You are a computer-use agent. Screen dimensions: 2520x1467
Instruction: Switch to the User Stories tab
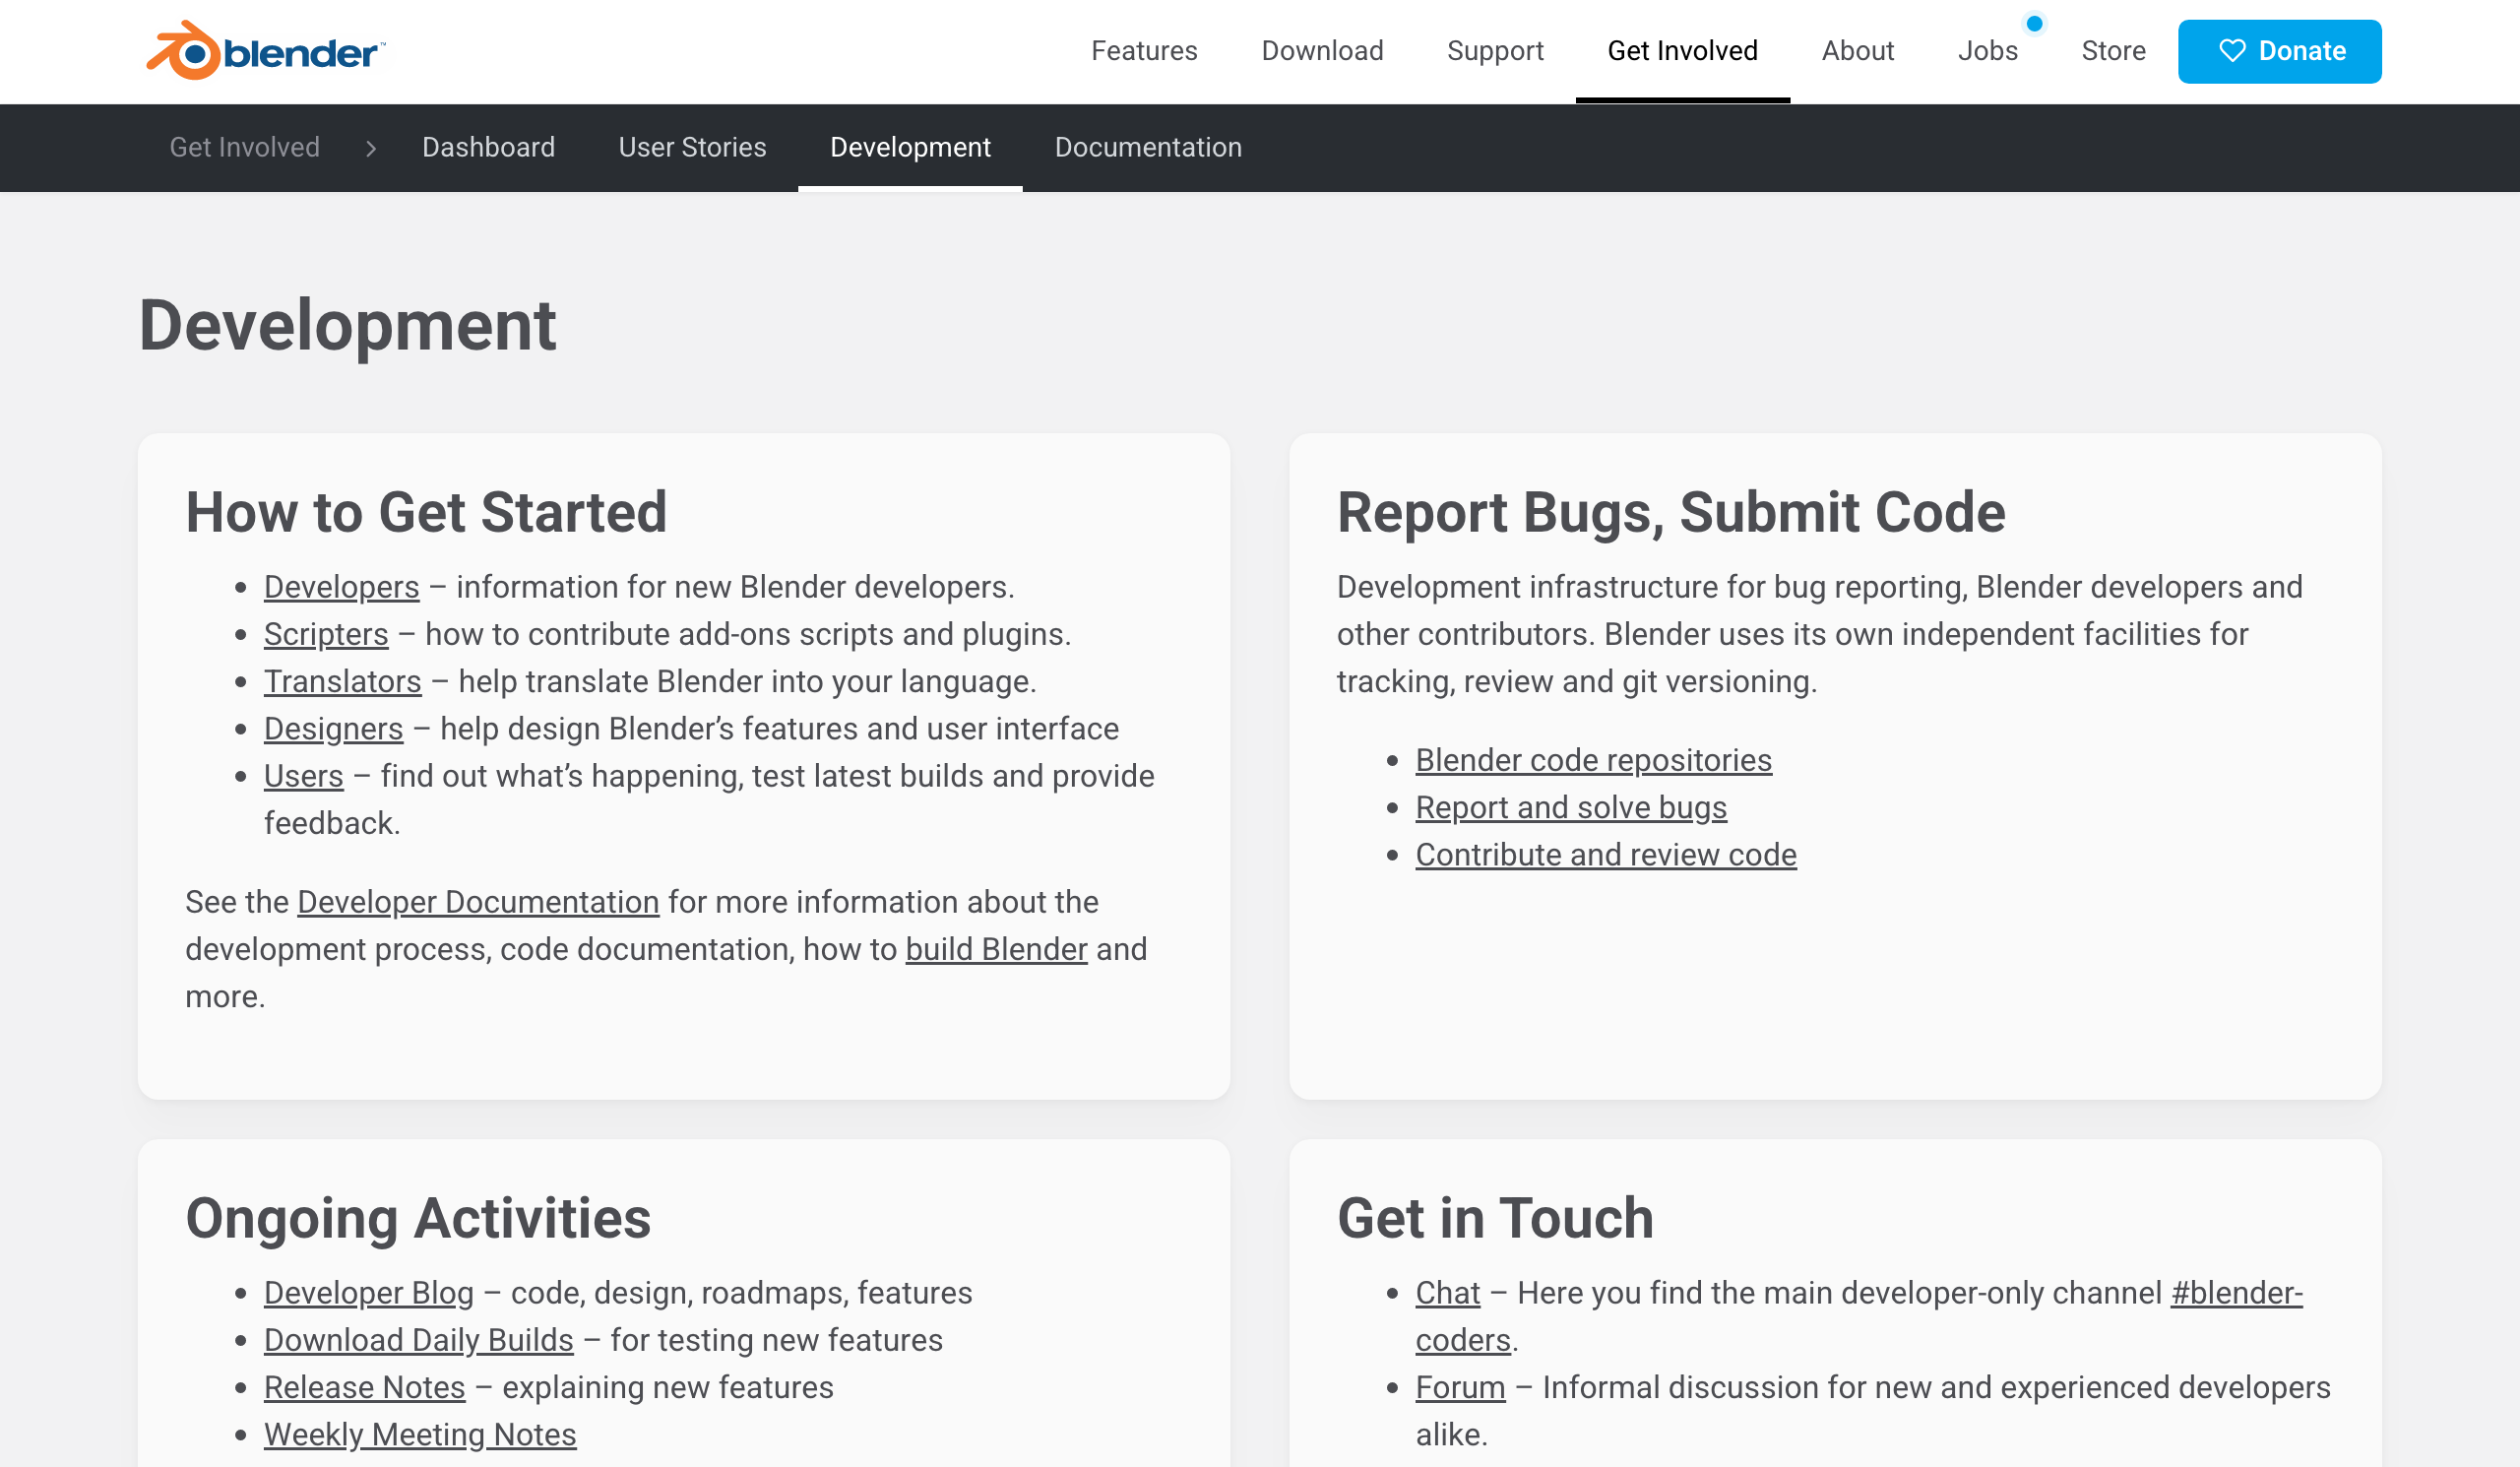click(x=692, y=147)
